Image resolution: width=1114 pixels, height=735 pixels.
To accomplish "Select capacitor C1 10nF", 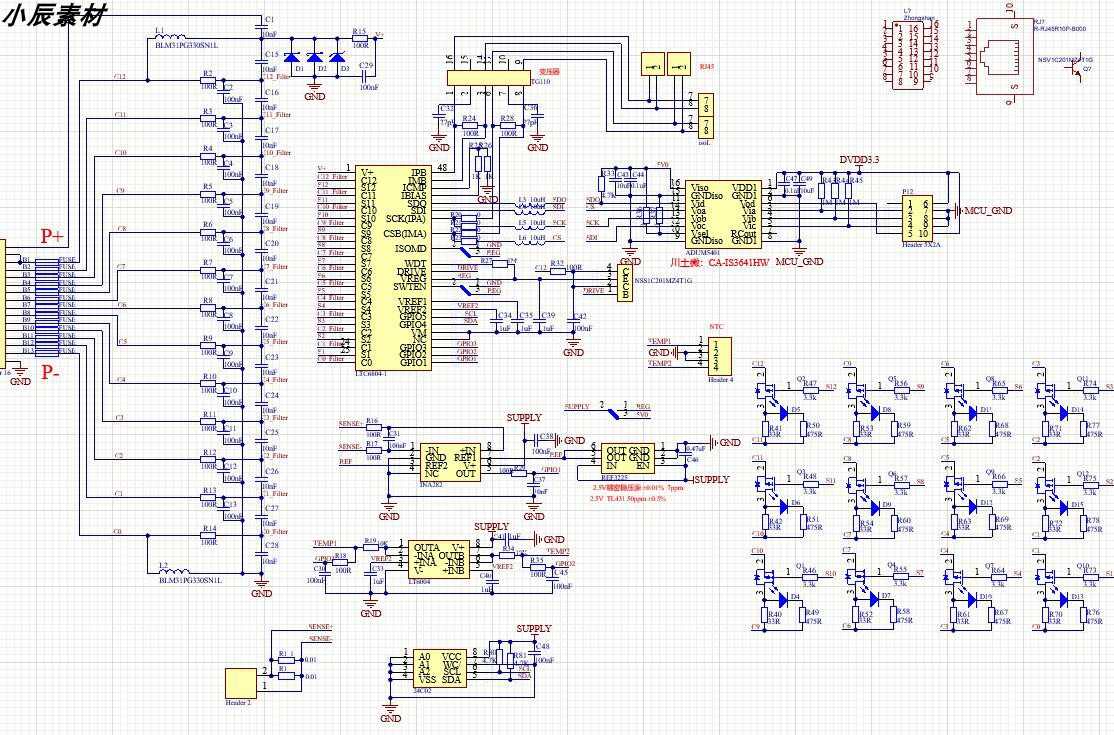I will [261, 27].
